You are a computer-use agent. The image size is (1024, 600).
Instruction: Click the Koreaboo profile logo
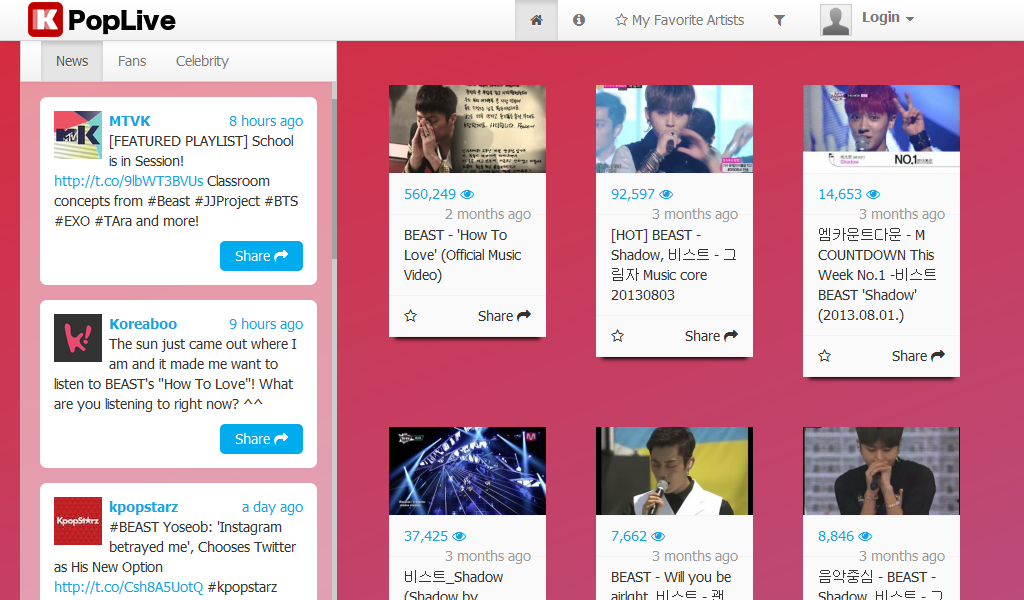click(78, 338)
